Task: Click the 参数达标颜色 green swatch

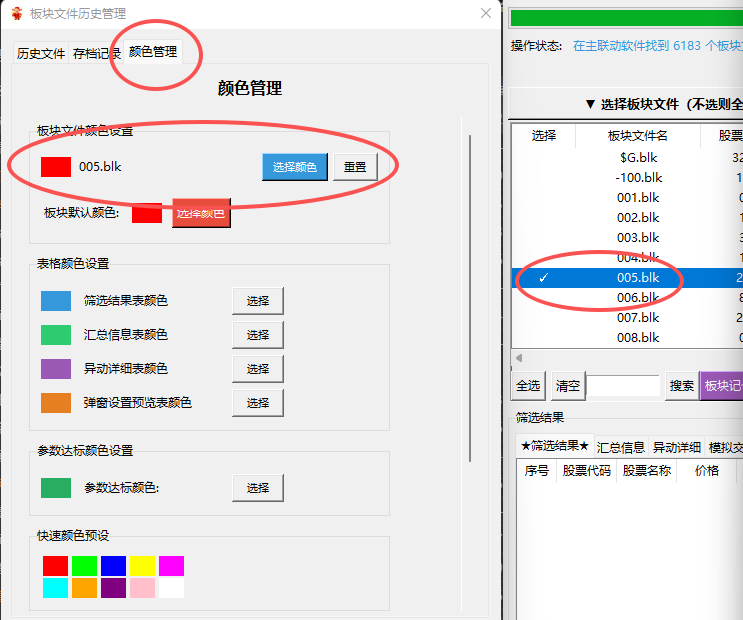Action: click(56, 488)
